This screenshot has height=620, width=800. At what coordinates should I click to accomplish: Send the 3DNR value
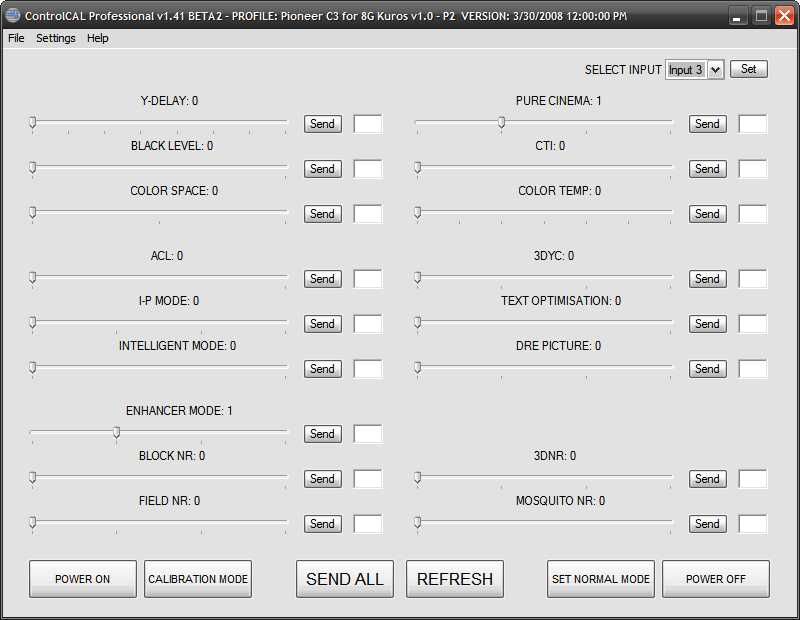tap(708, 479)
